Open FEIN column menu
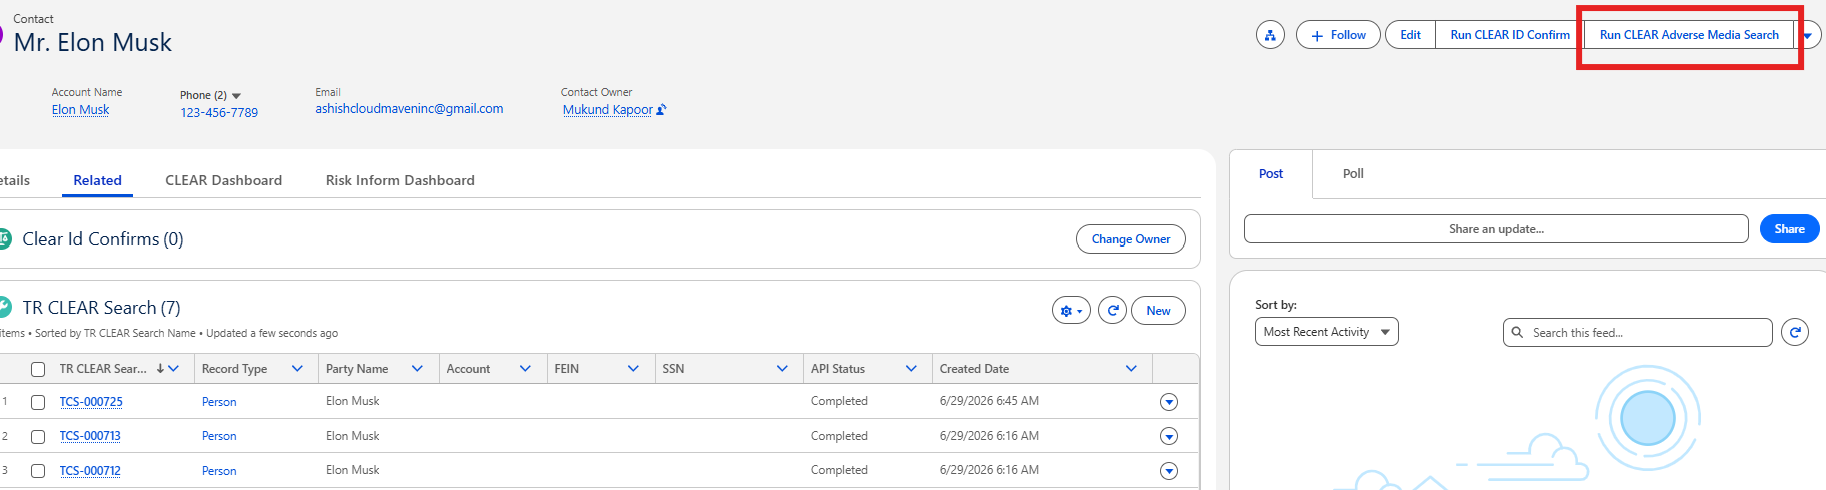This screenshot has width=1826, height=490. [633, 369]
